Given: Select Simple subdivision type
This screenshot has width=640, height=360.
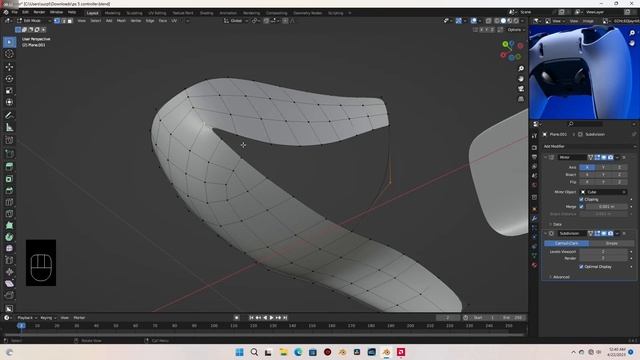Looking at the screenshot, I should coord(611,243).
